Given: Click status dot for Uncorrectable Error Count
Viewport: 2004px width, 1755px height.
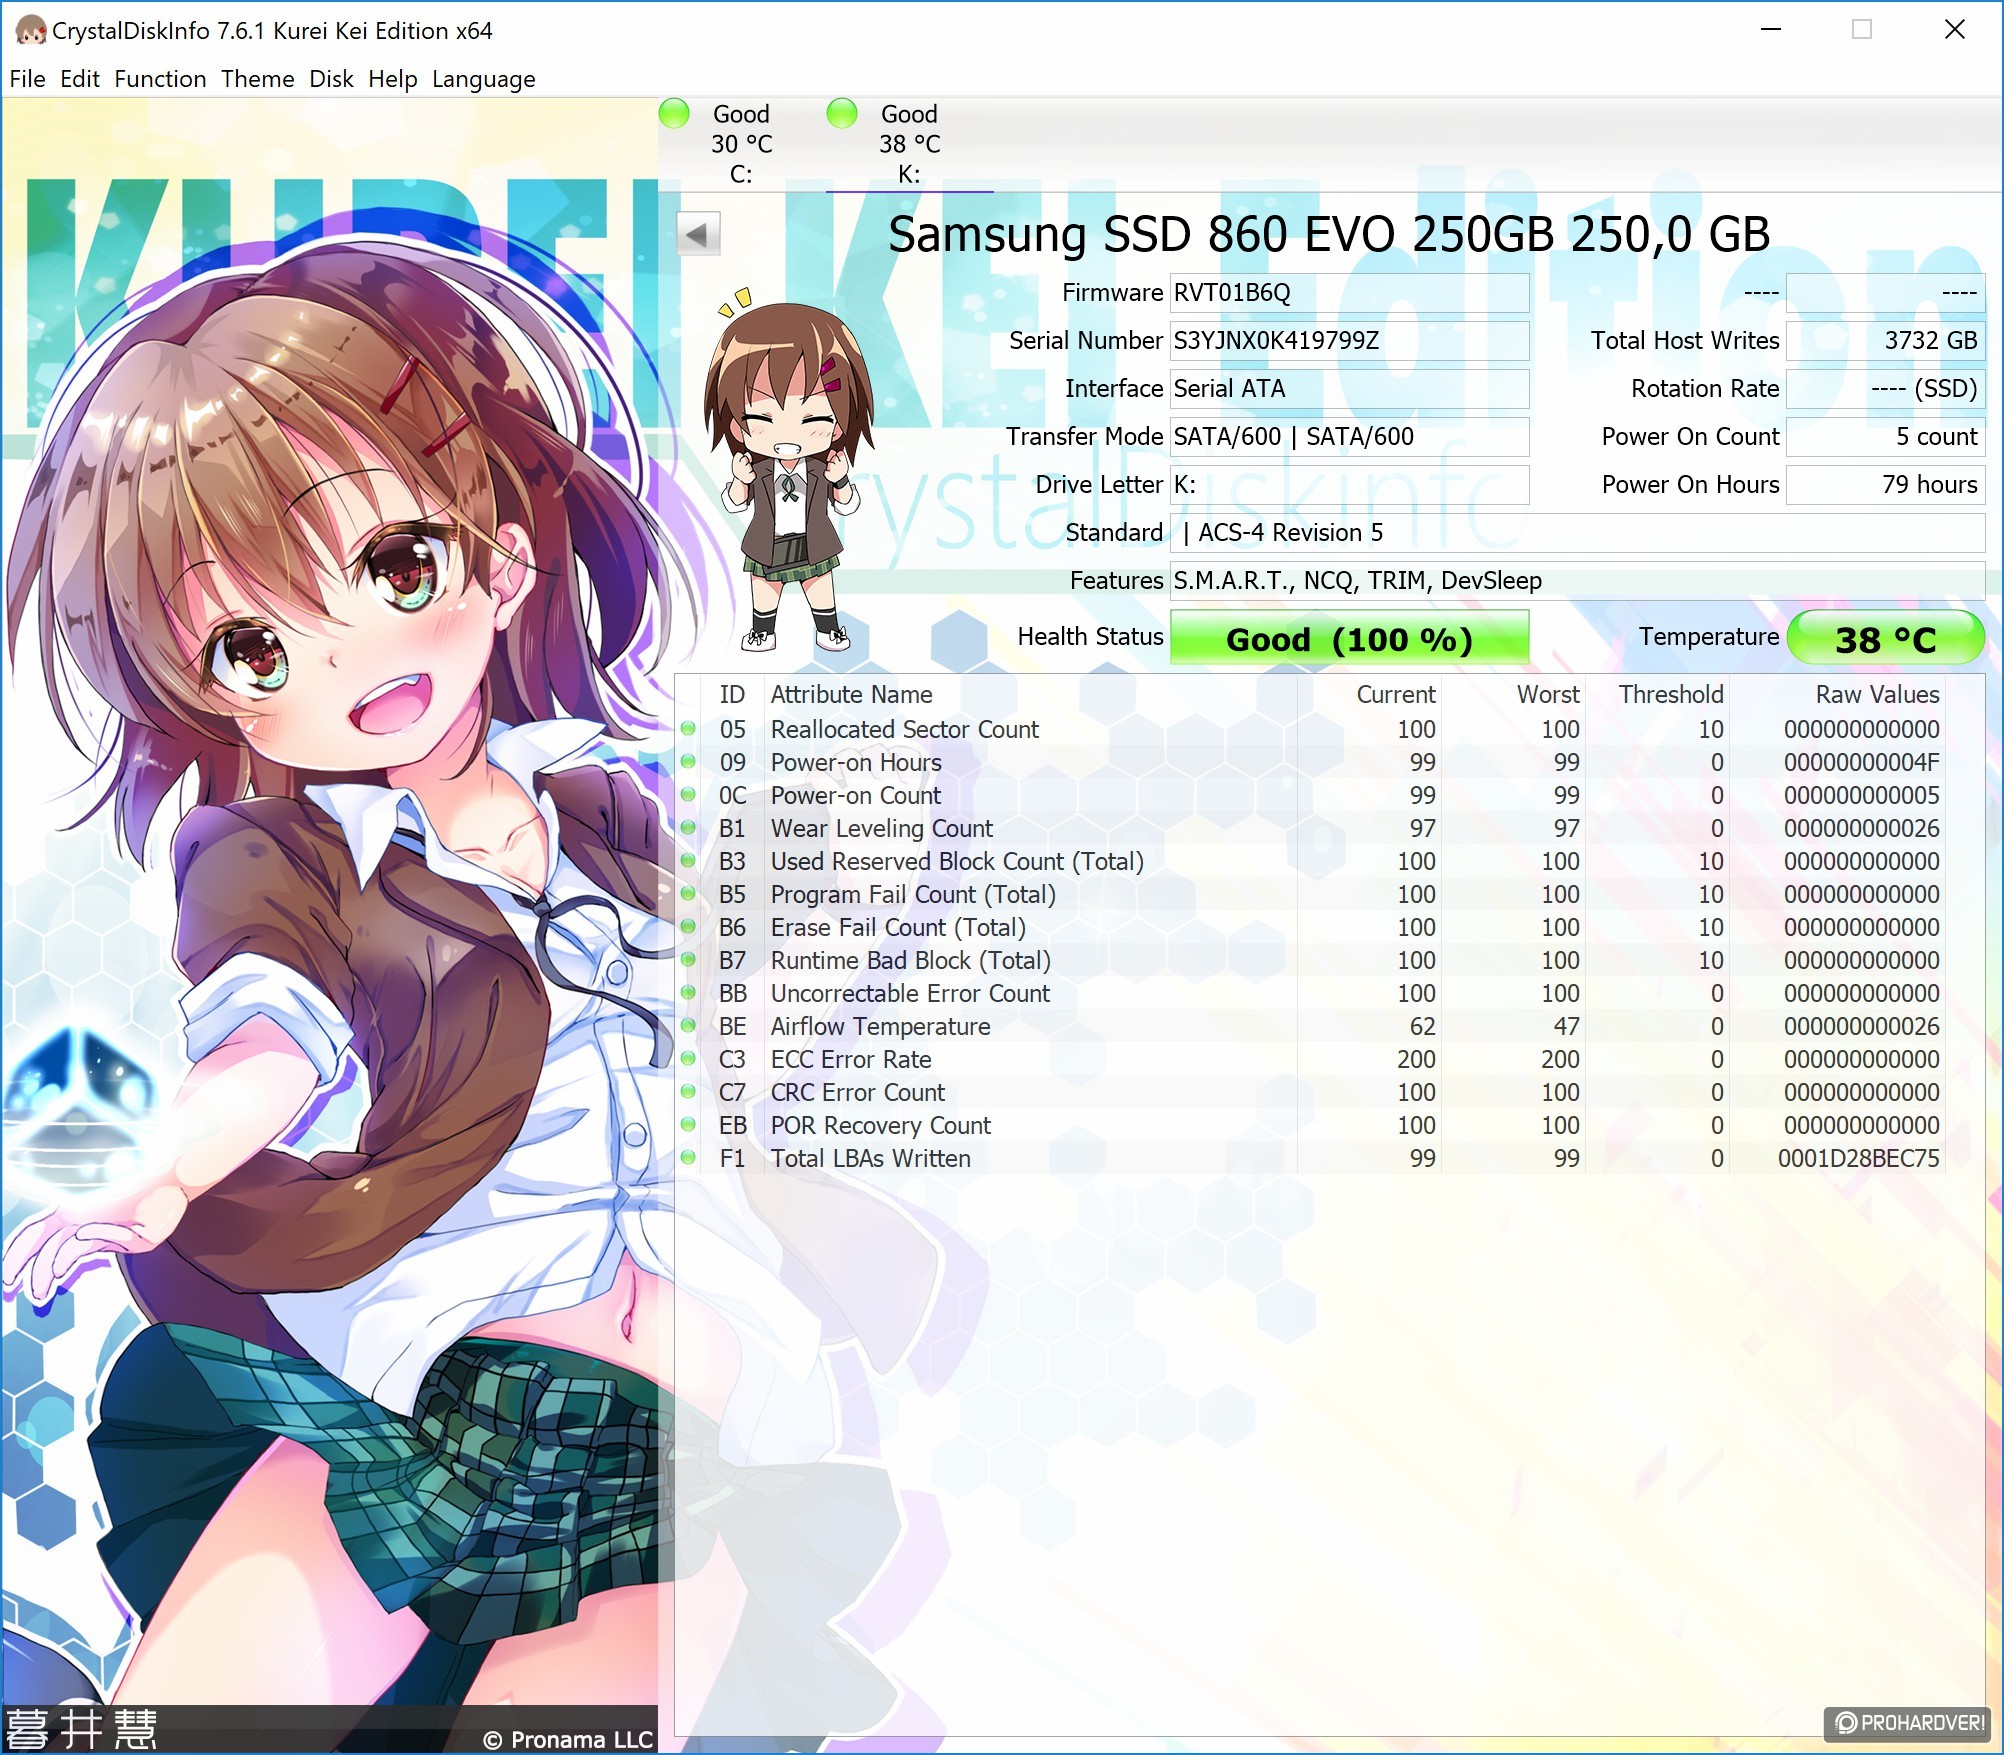Looking at the screenshot, I should tap(688, 993).
